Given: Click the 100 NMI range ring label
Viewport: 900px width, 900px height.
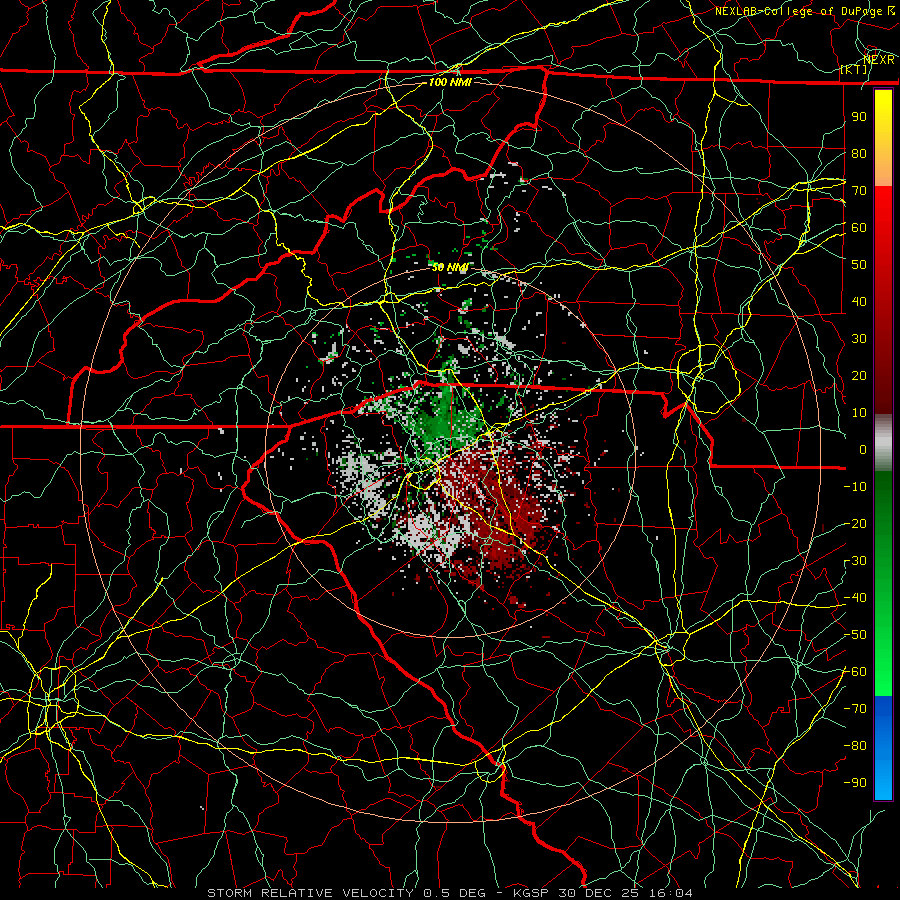Looking at the screenshot, I should click(x=450, y=82).
